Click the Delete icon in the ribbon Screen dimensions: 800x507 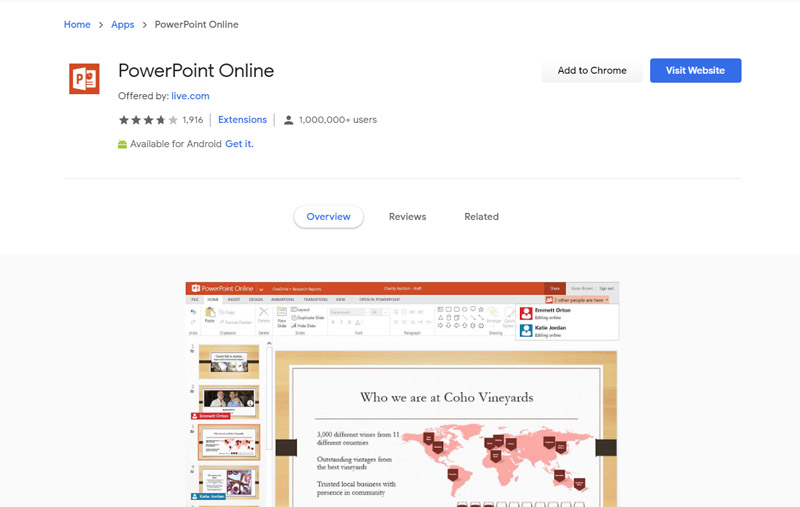tap(264, 314)
